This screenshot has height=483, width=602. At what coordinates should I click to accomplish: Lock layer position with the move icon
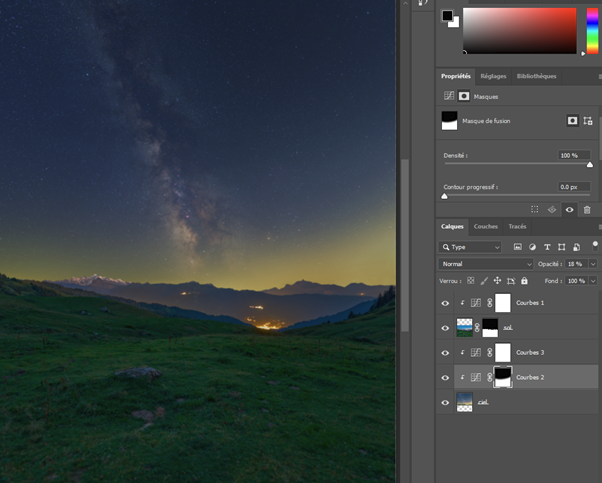pyautogui.click(x=497, y=281)
